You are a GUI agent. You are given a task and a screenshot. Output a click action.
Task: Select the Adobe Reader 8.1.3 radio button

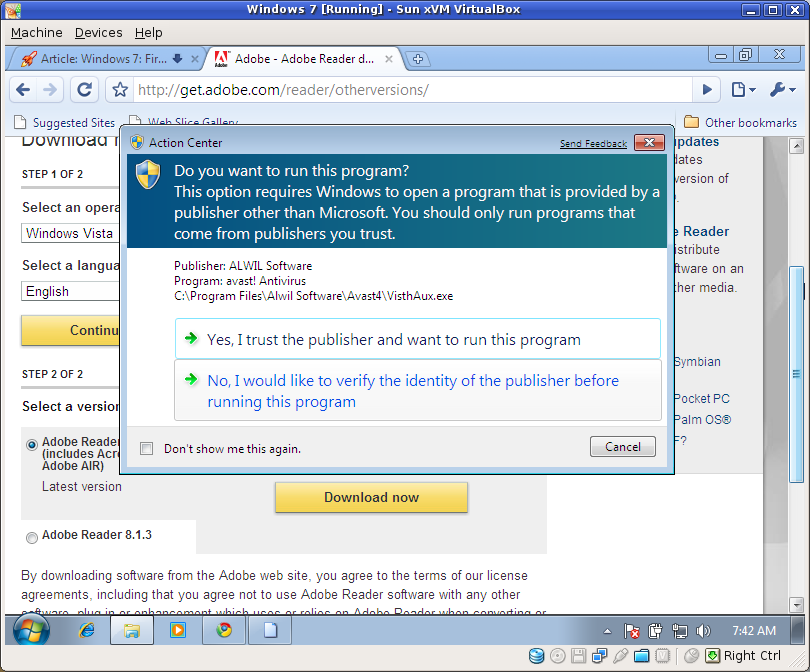click(x=31, y=537)
